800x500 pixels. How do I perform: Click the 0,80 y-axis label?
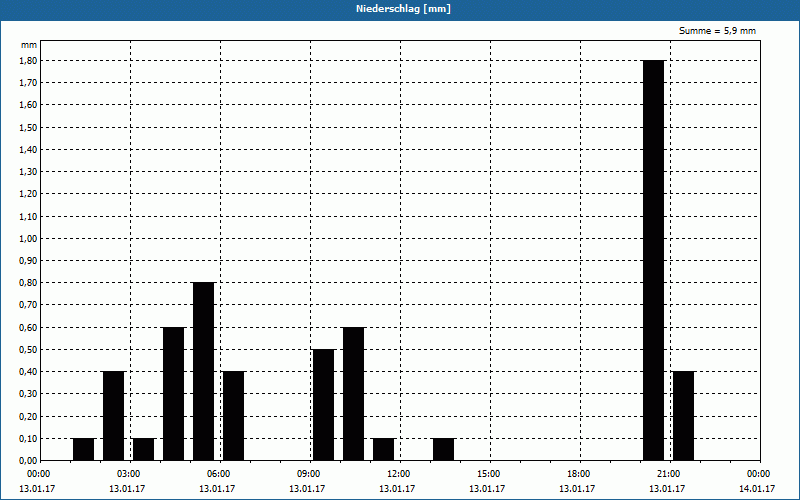coord(28,283)
